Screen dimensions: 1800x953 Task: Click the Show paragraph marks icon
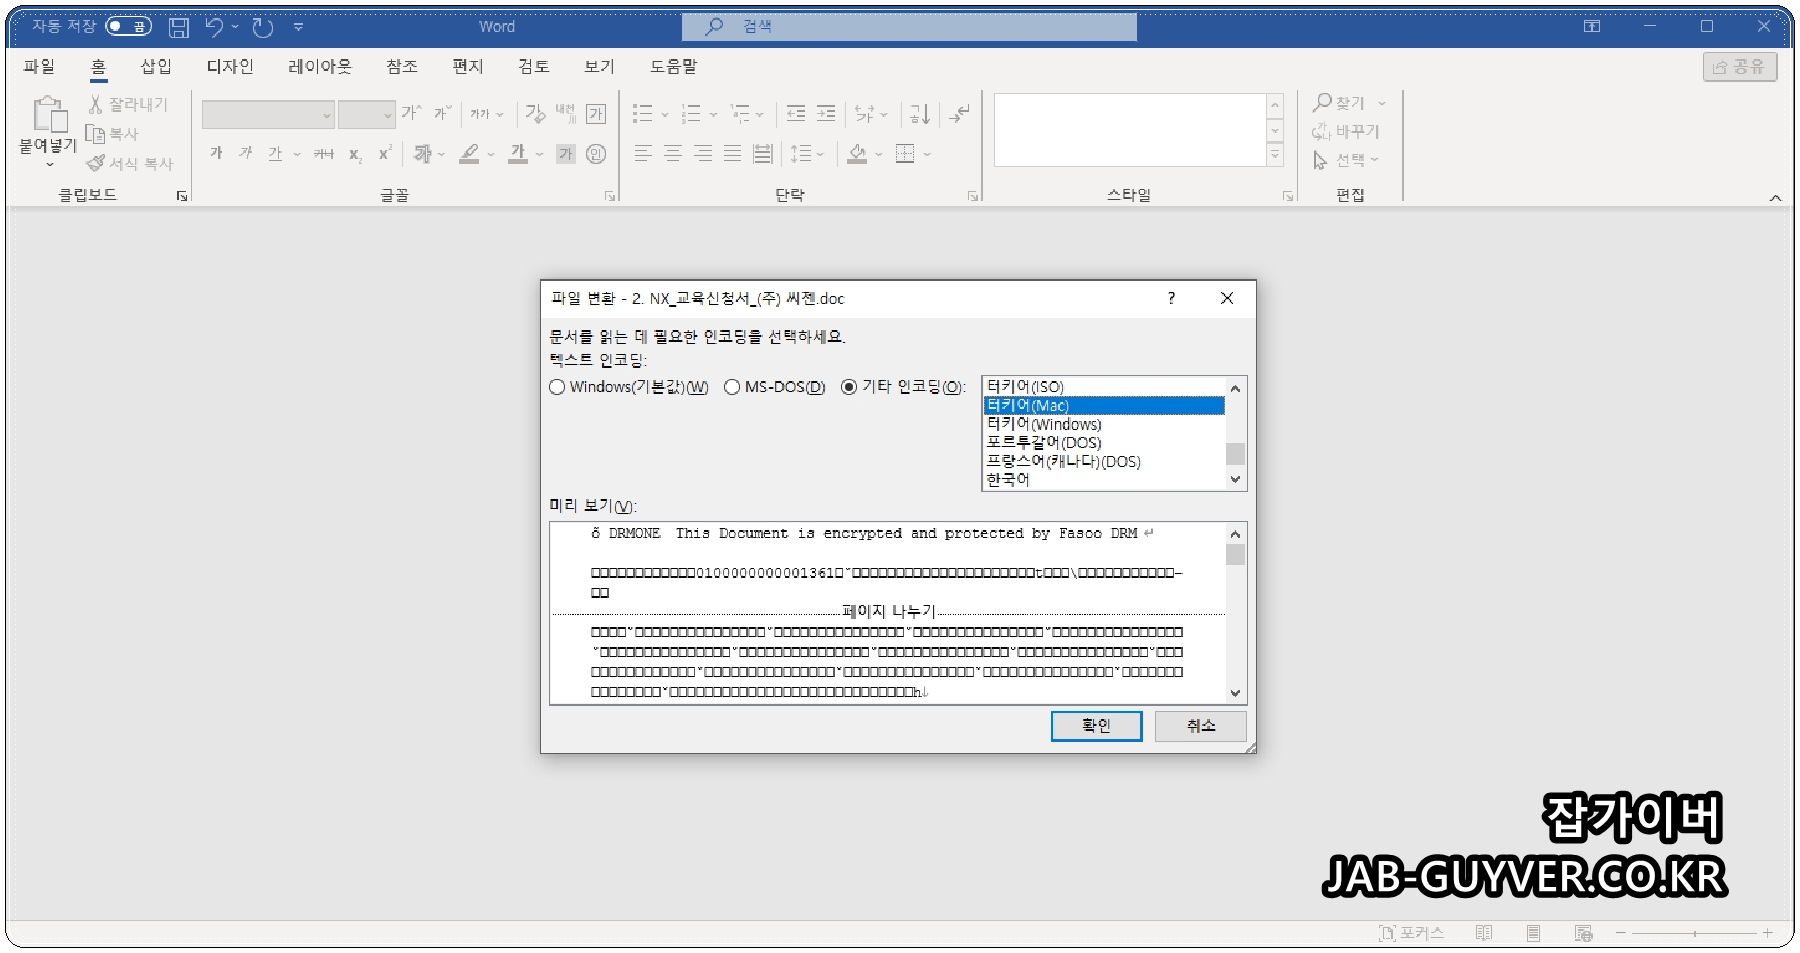pyautogui.click(x=959, y=114)
